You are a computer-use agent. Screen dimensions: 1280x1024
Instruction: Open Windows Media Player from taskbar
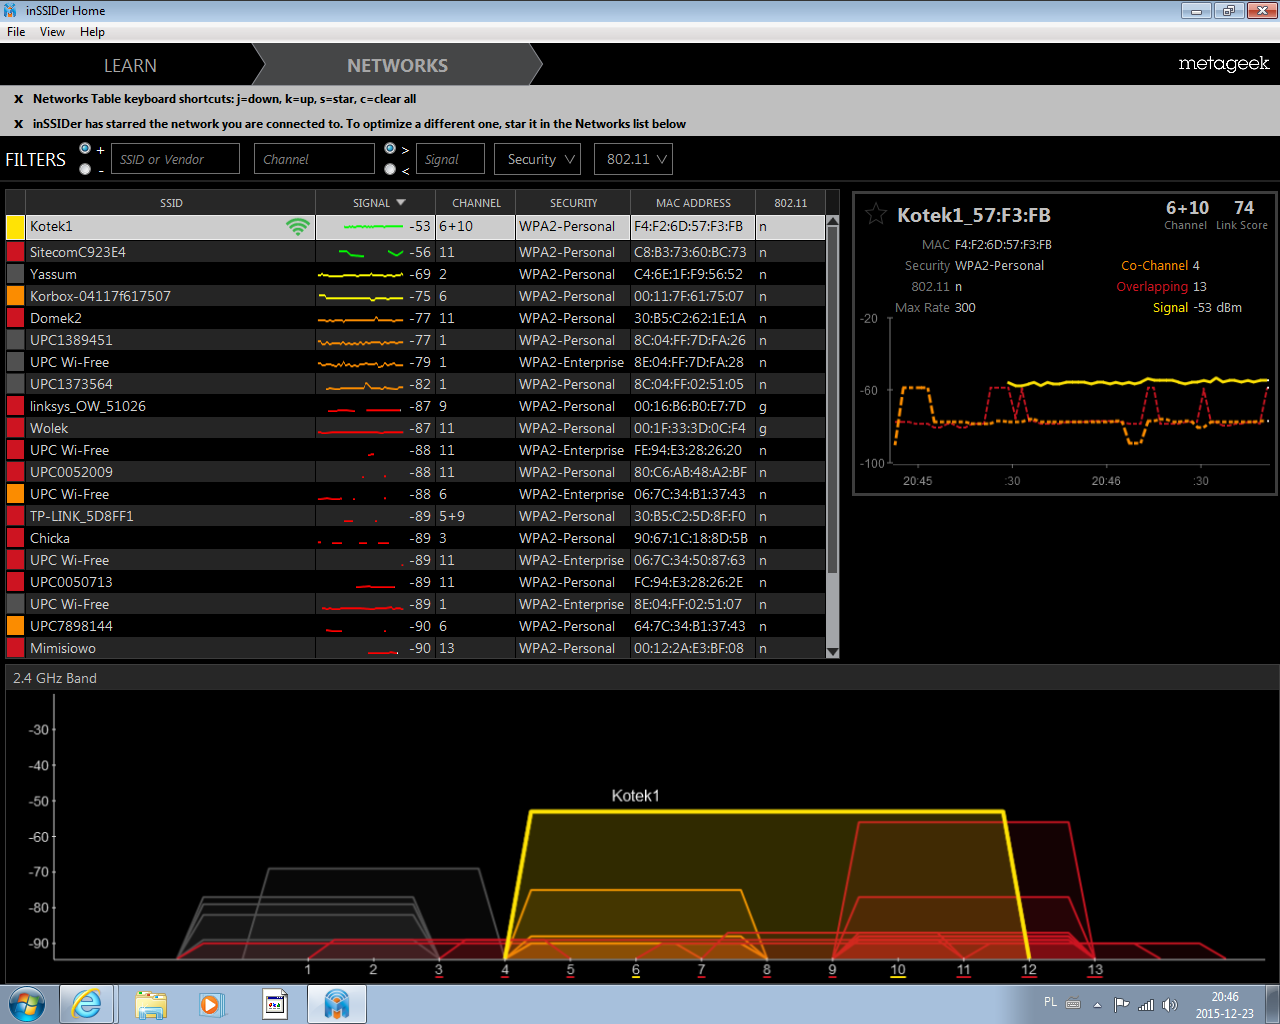pyautogui.click(x=211, y=1004)
